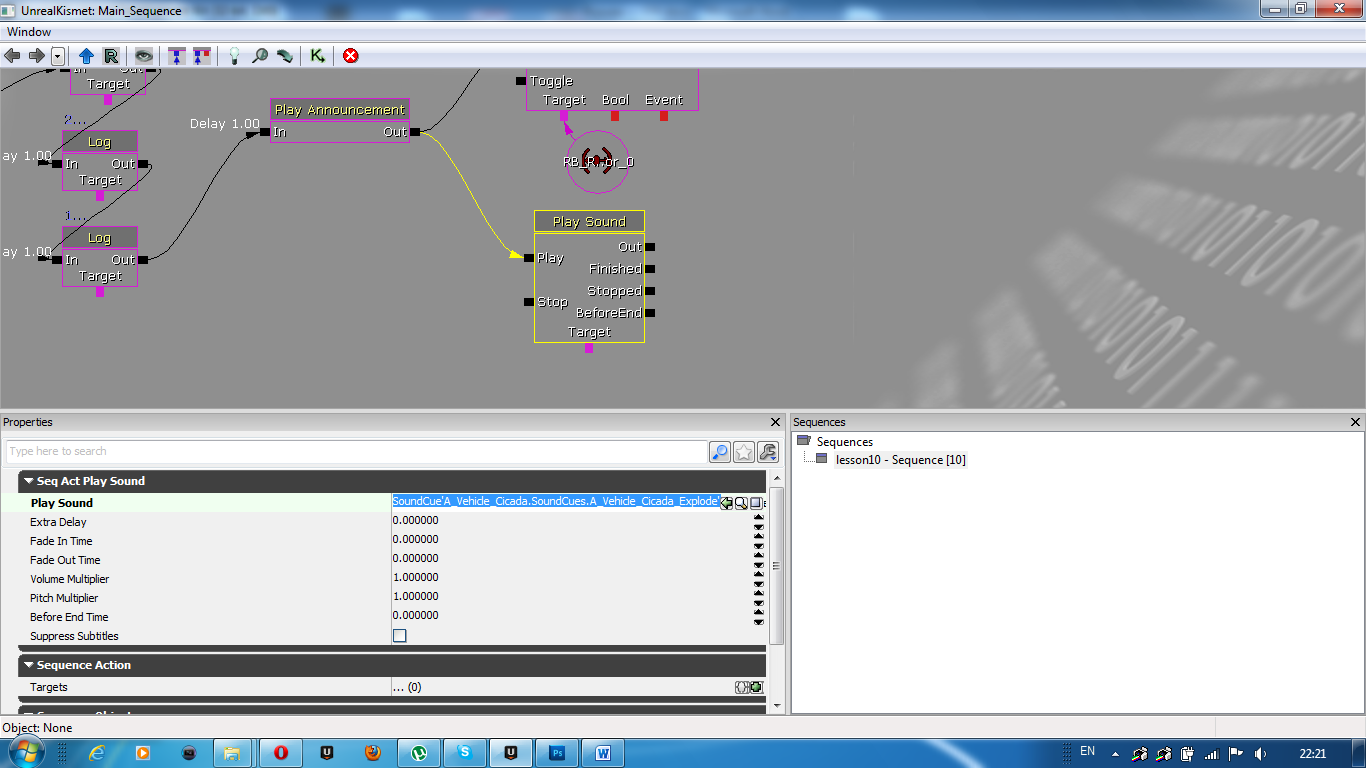Click the Fade Out Time label
The height and width of the screenshot is (768, 1366).
tap(65, 560)
